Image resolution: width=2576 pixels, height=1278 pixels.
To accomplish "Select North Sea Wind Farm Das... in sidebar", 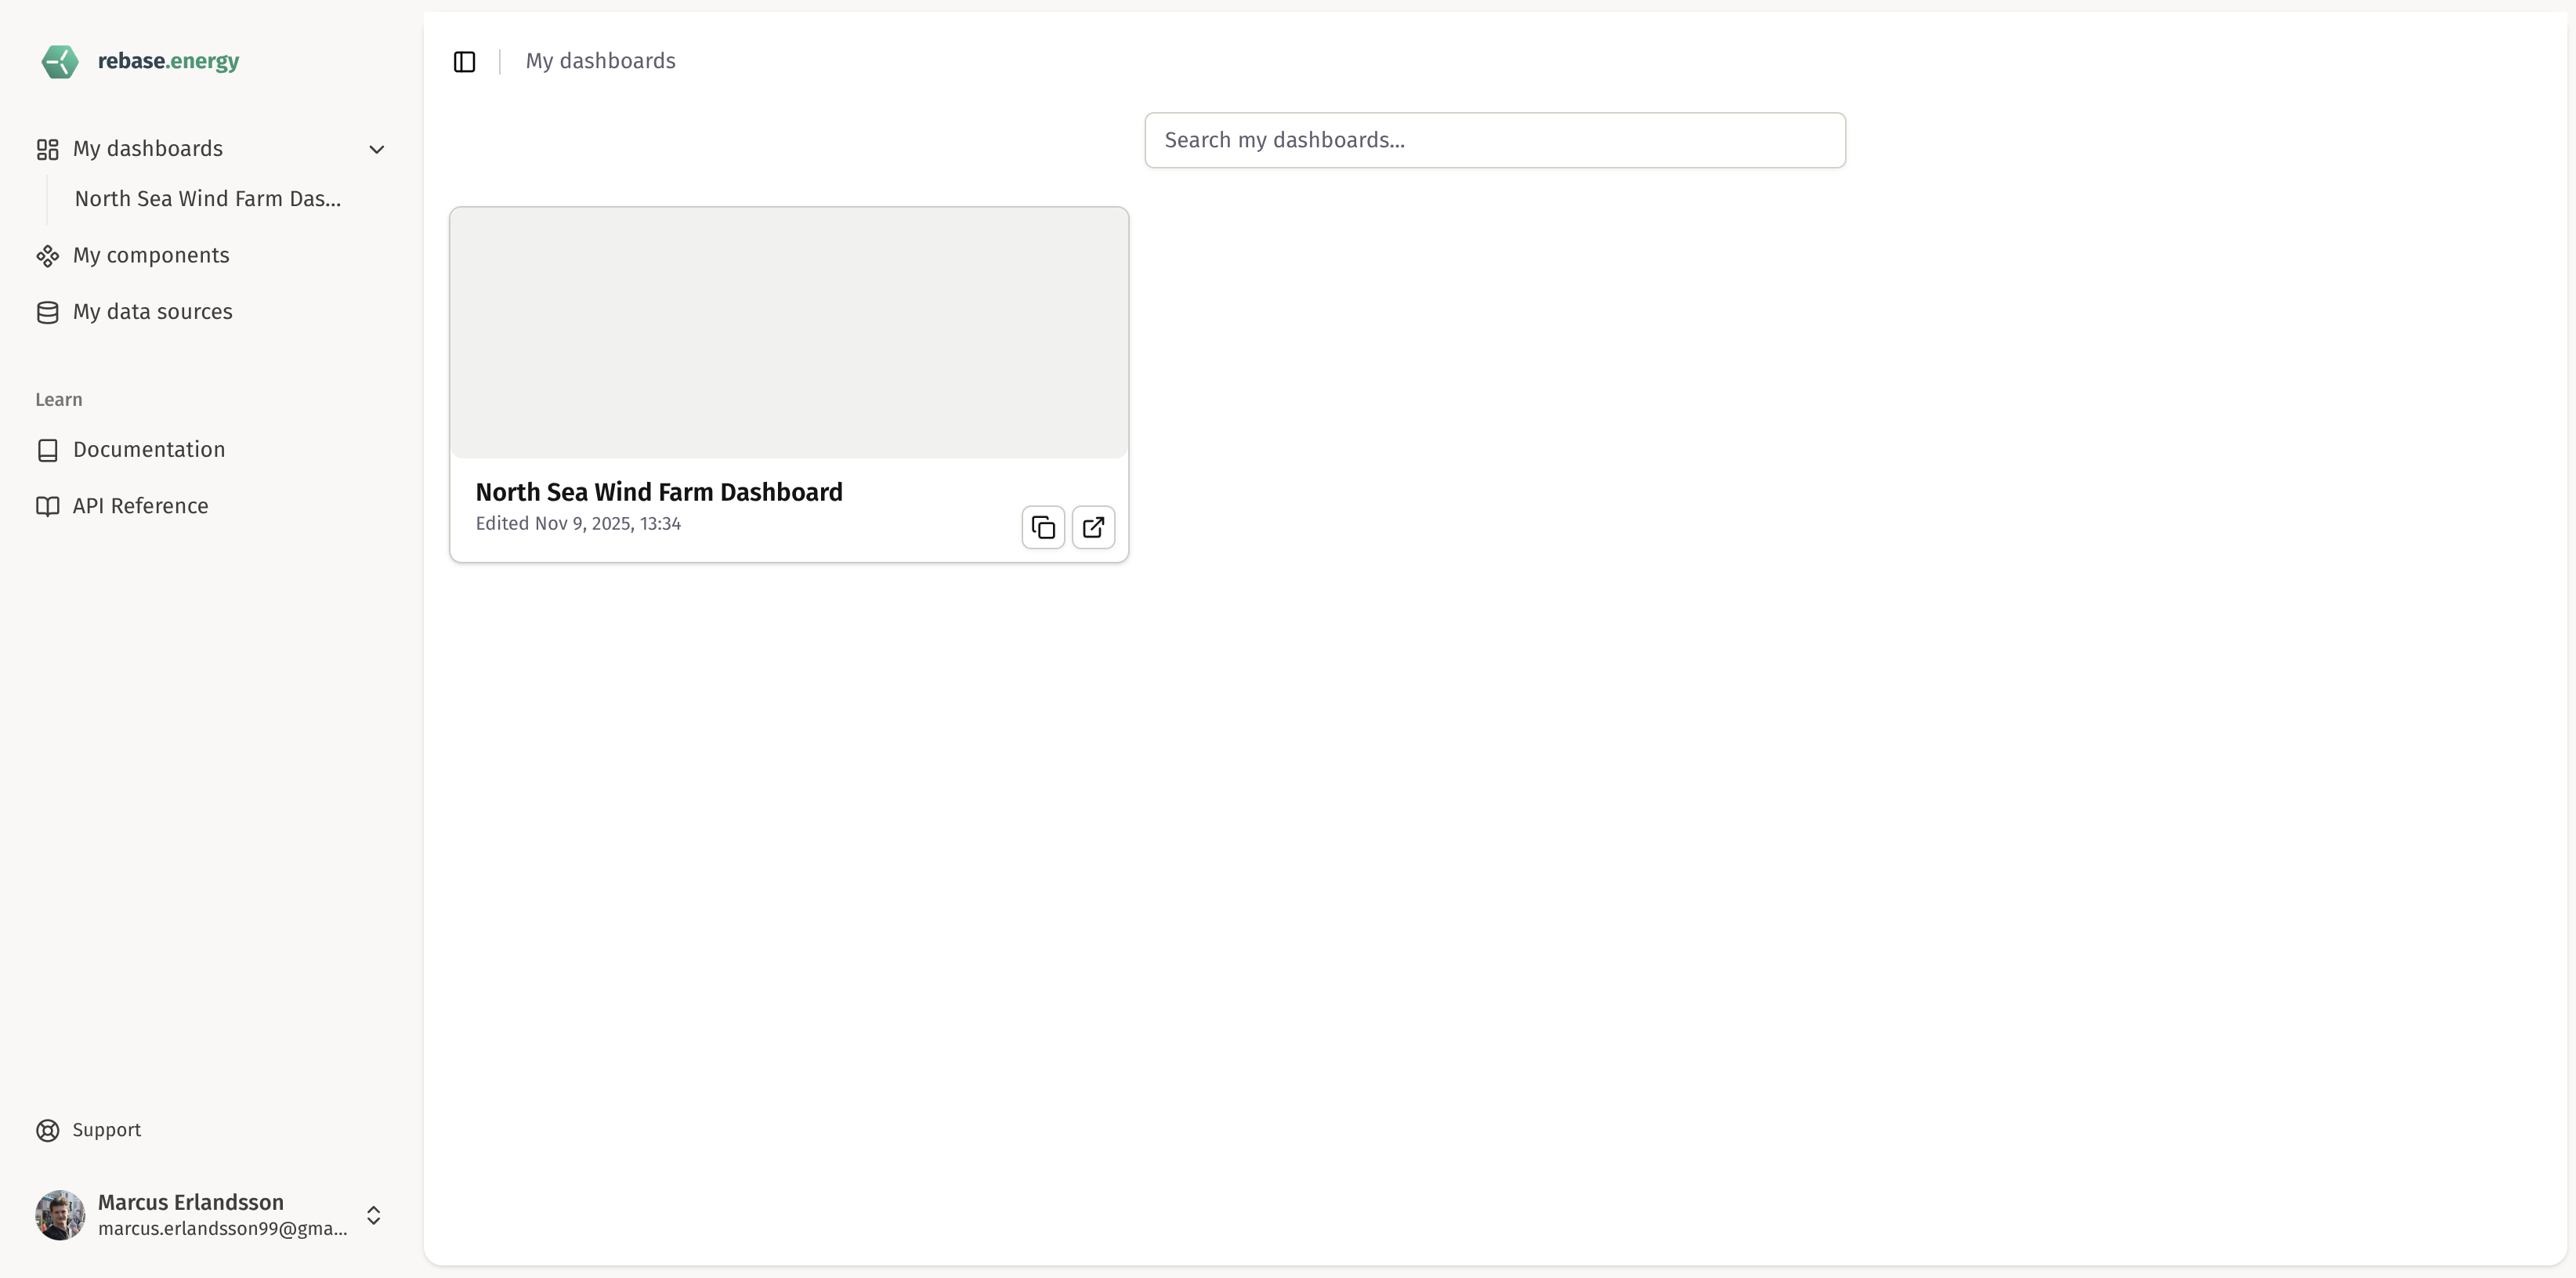I will point(206,198).
